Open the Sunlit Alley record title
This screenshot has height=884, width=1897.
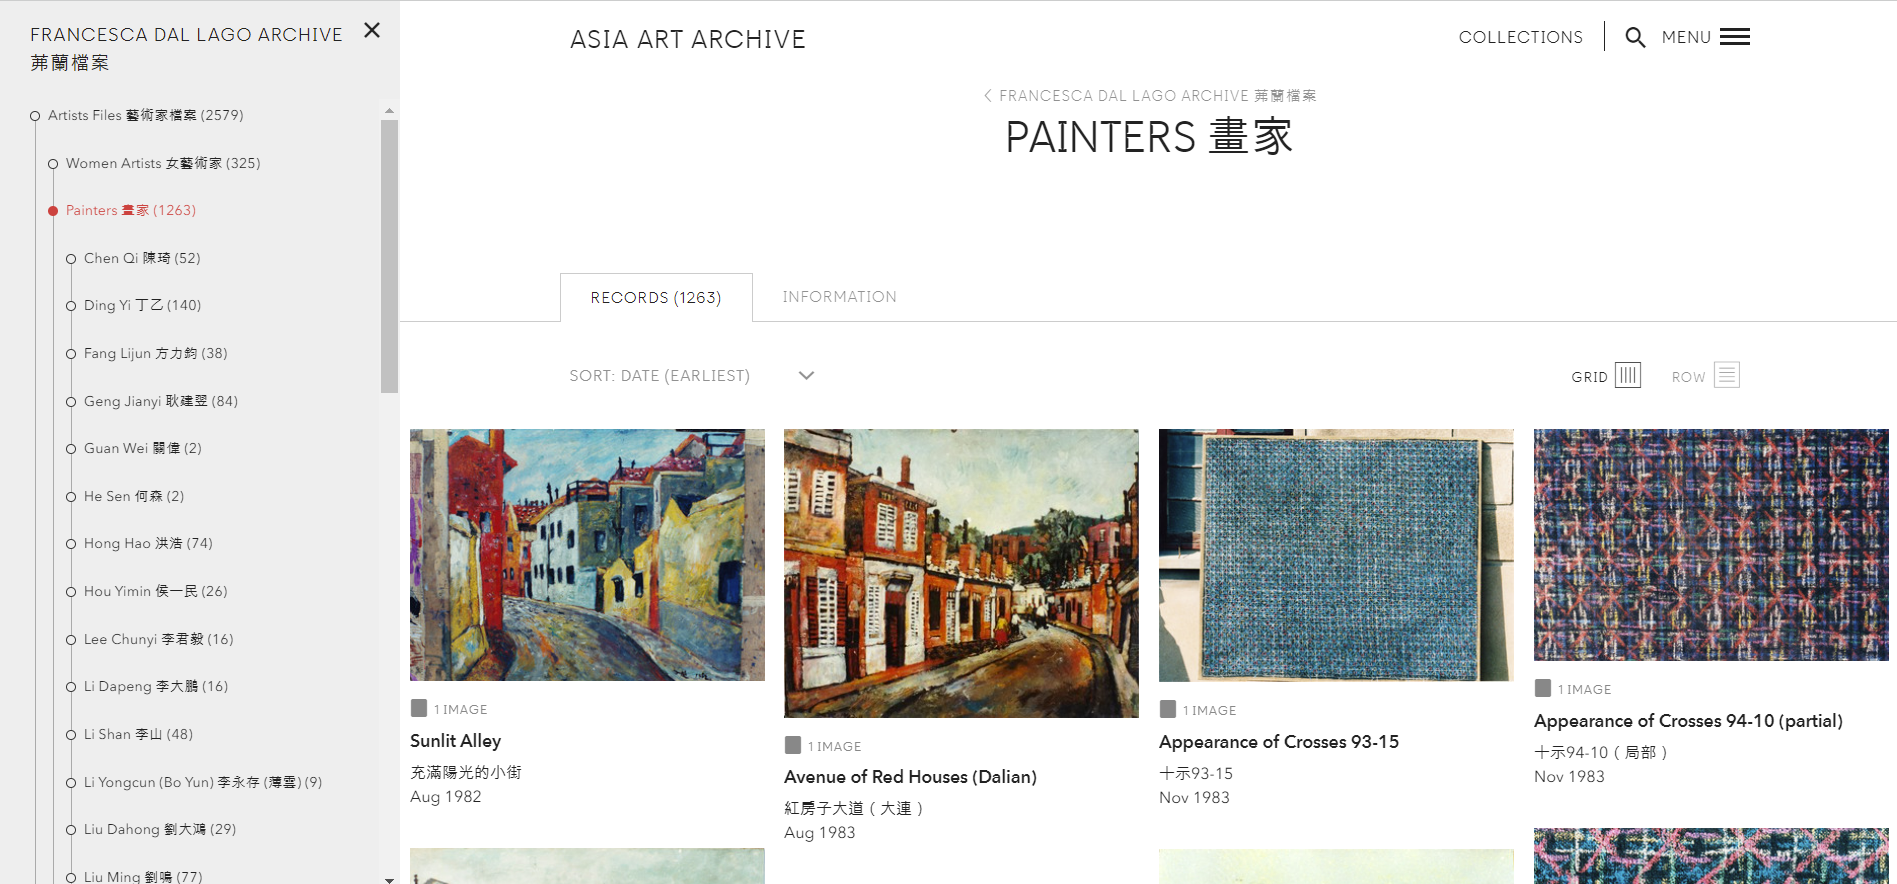(455, 741)
